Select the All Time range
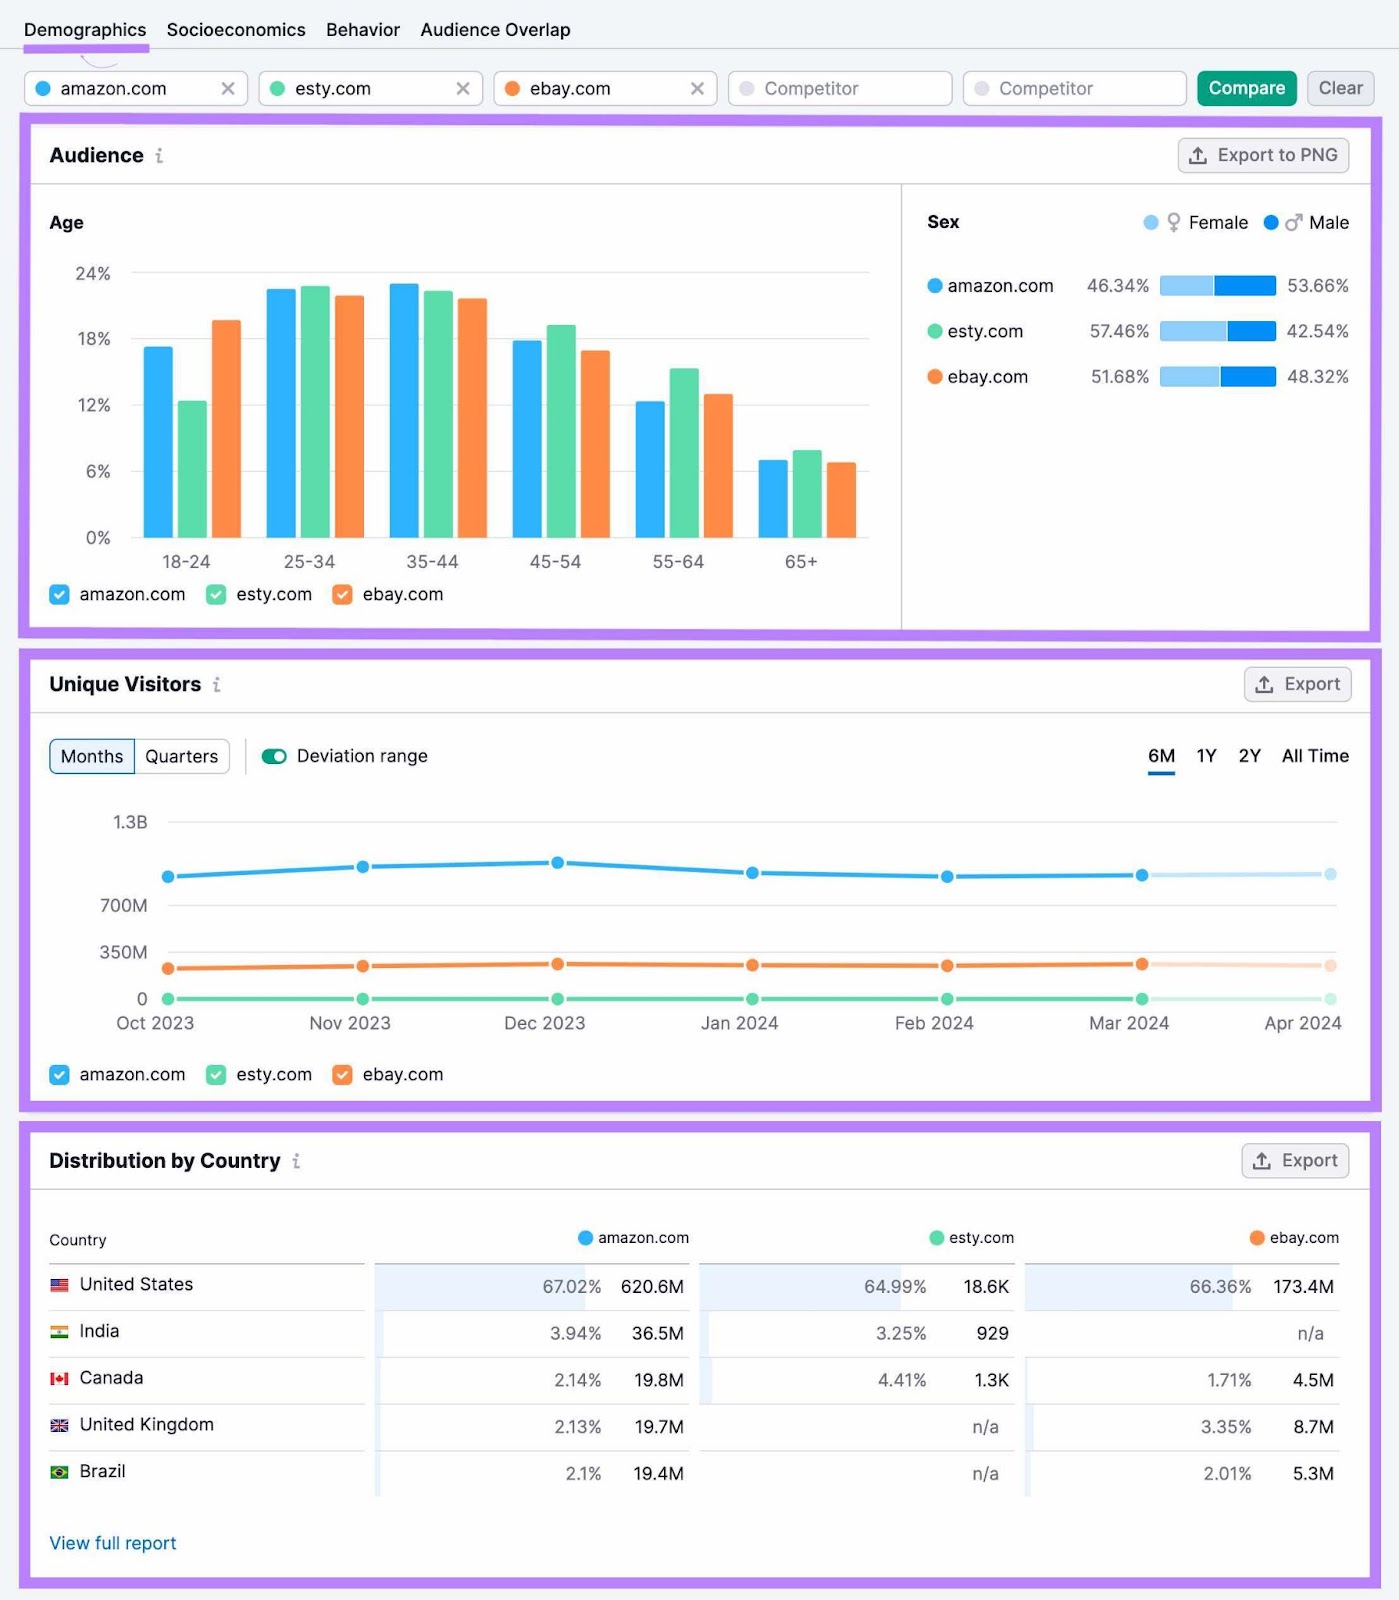The width and height of the screenshot is (1399, 1600). (x=1315, y=757)
